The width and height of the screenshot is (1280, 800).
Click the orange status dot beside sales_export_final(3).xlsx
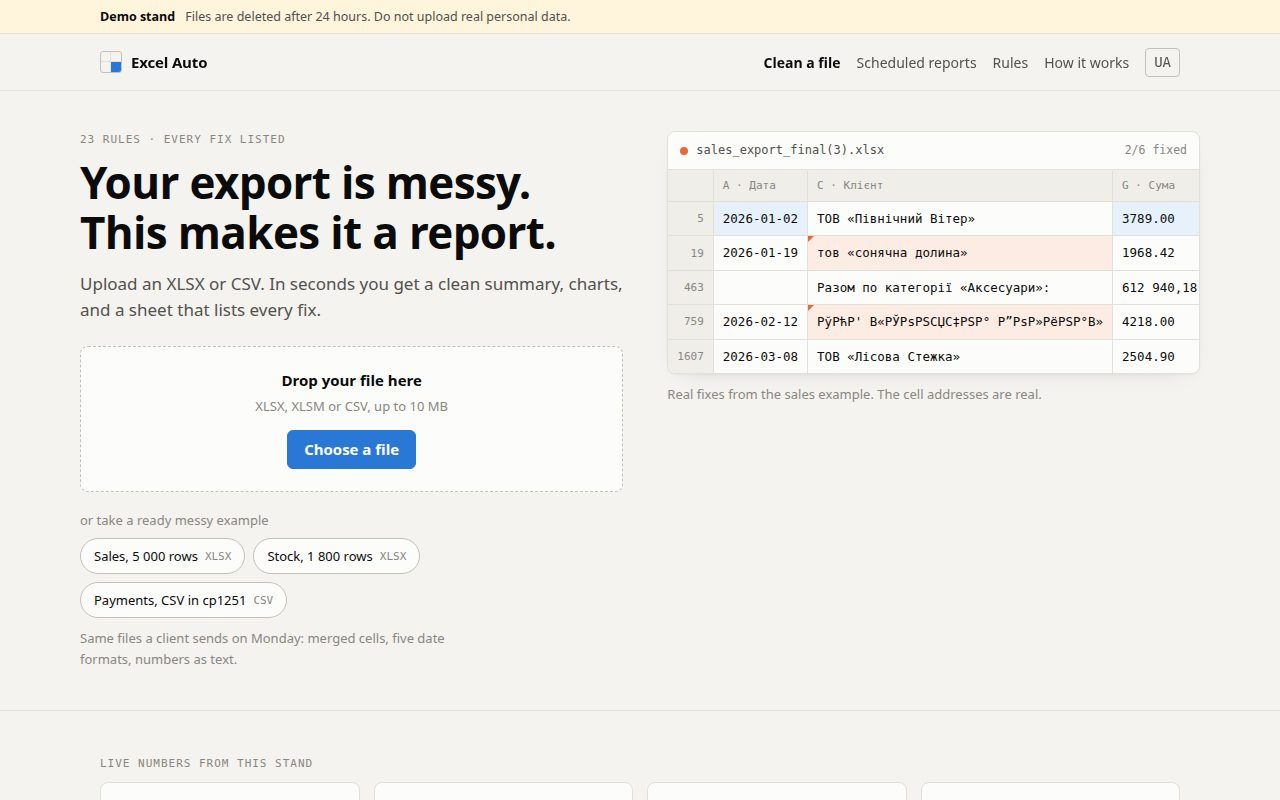tap(684, 151)
